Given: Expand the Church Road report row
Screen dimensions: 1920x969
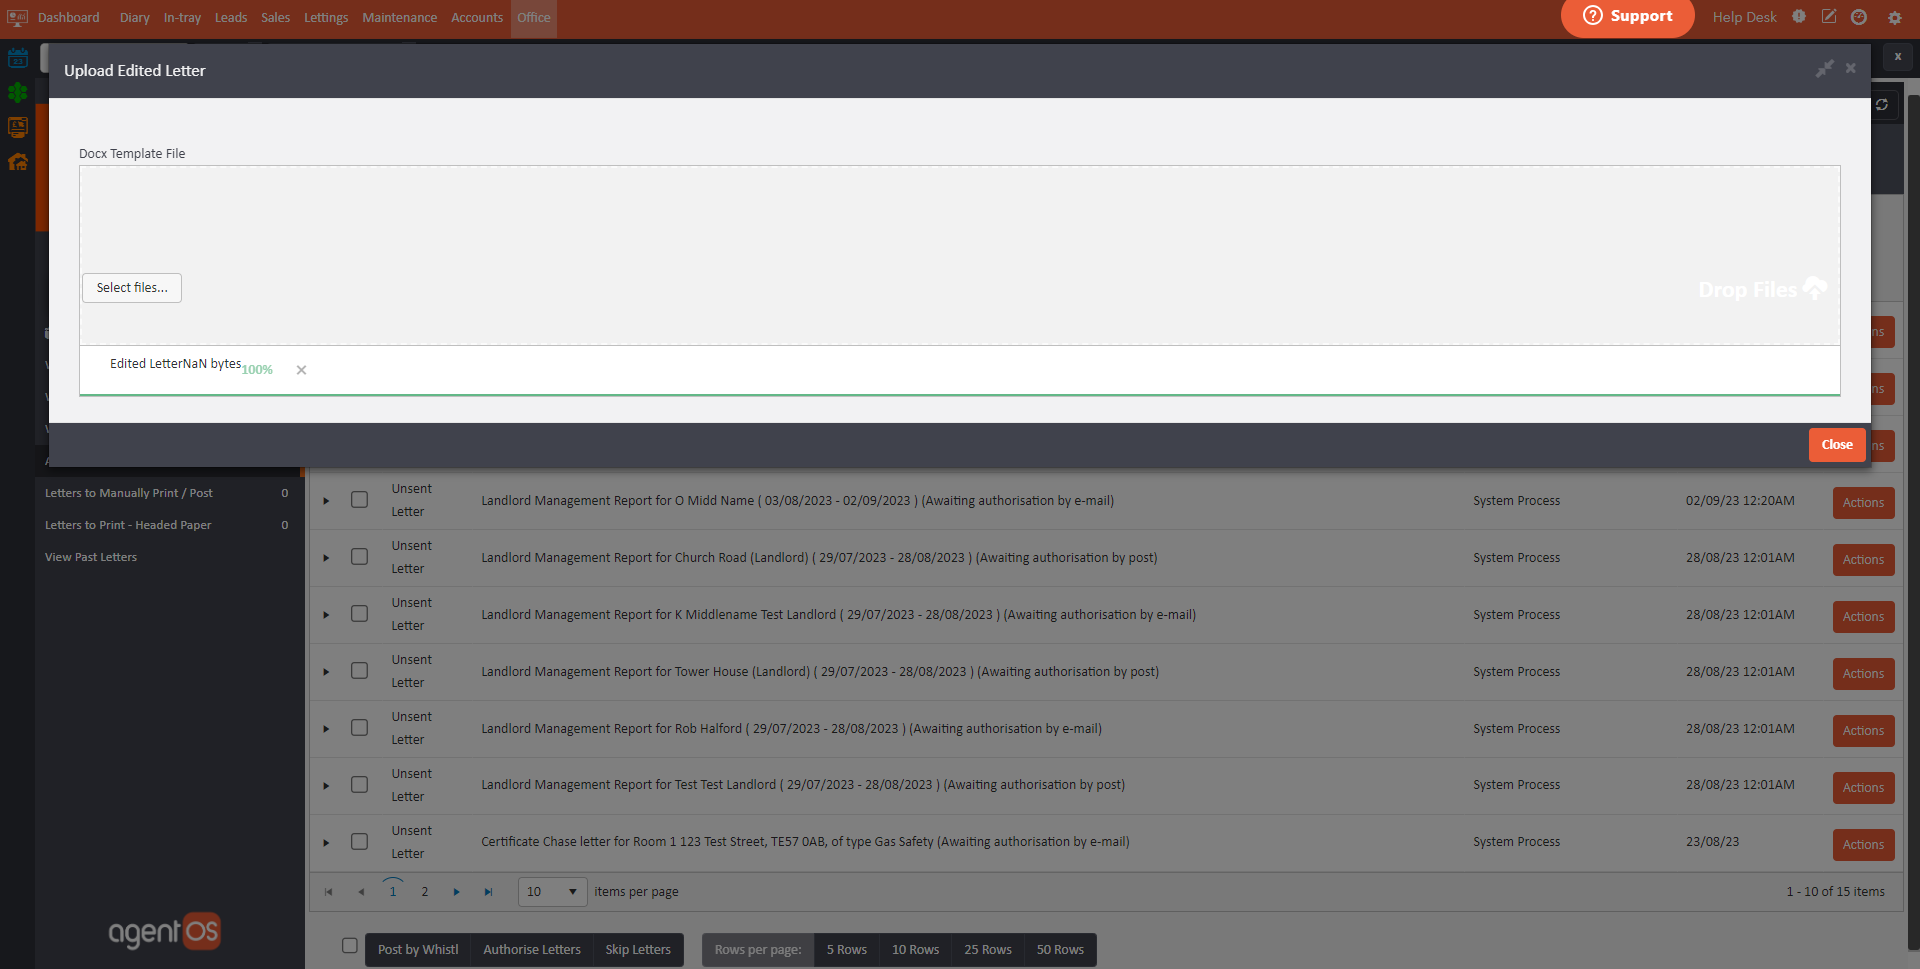Looking at the screenshot, I should 326,558.
